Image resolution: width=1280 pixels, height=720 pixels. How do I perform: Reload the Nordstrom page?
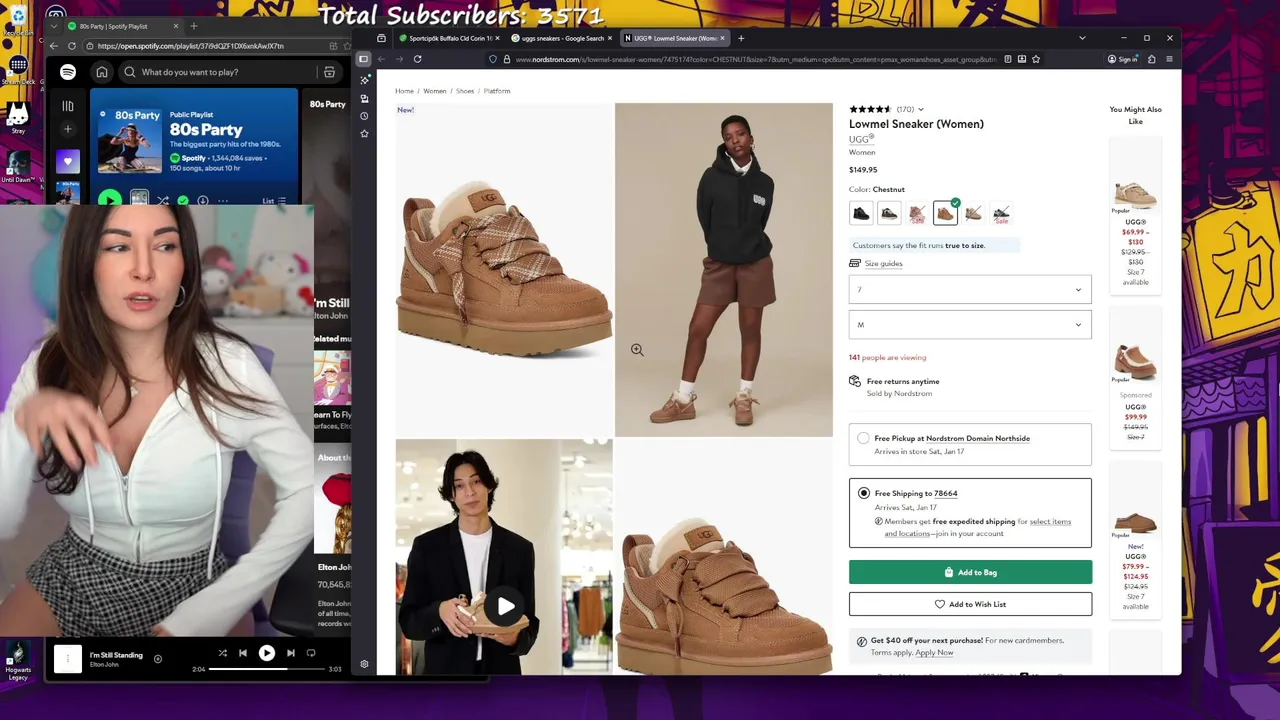point(417,59)
